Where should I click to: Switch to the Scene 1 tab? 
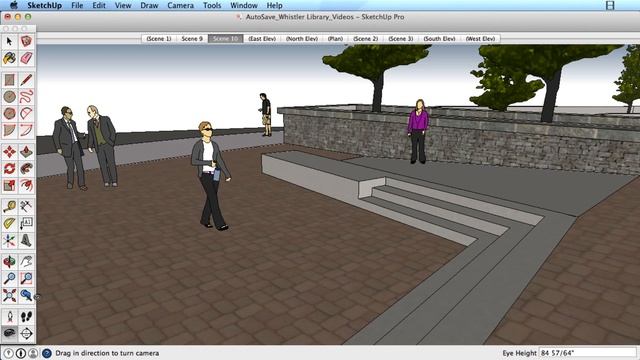coord(159,38)
